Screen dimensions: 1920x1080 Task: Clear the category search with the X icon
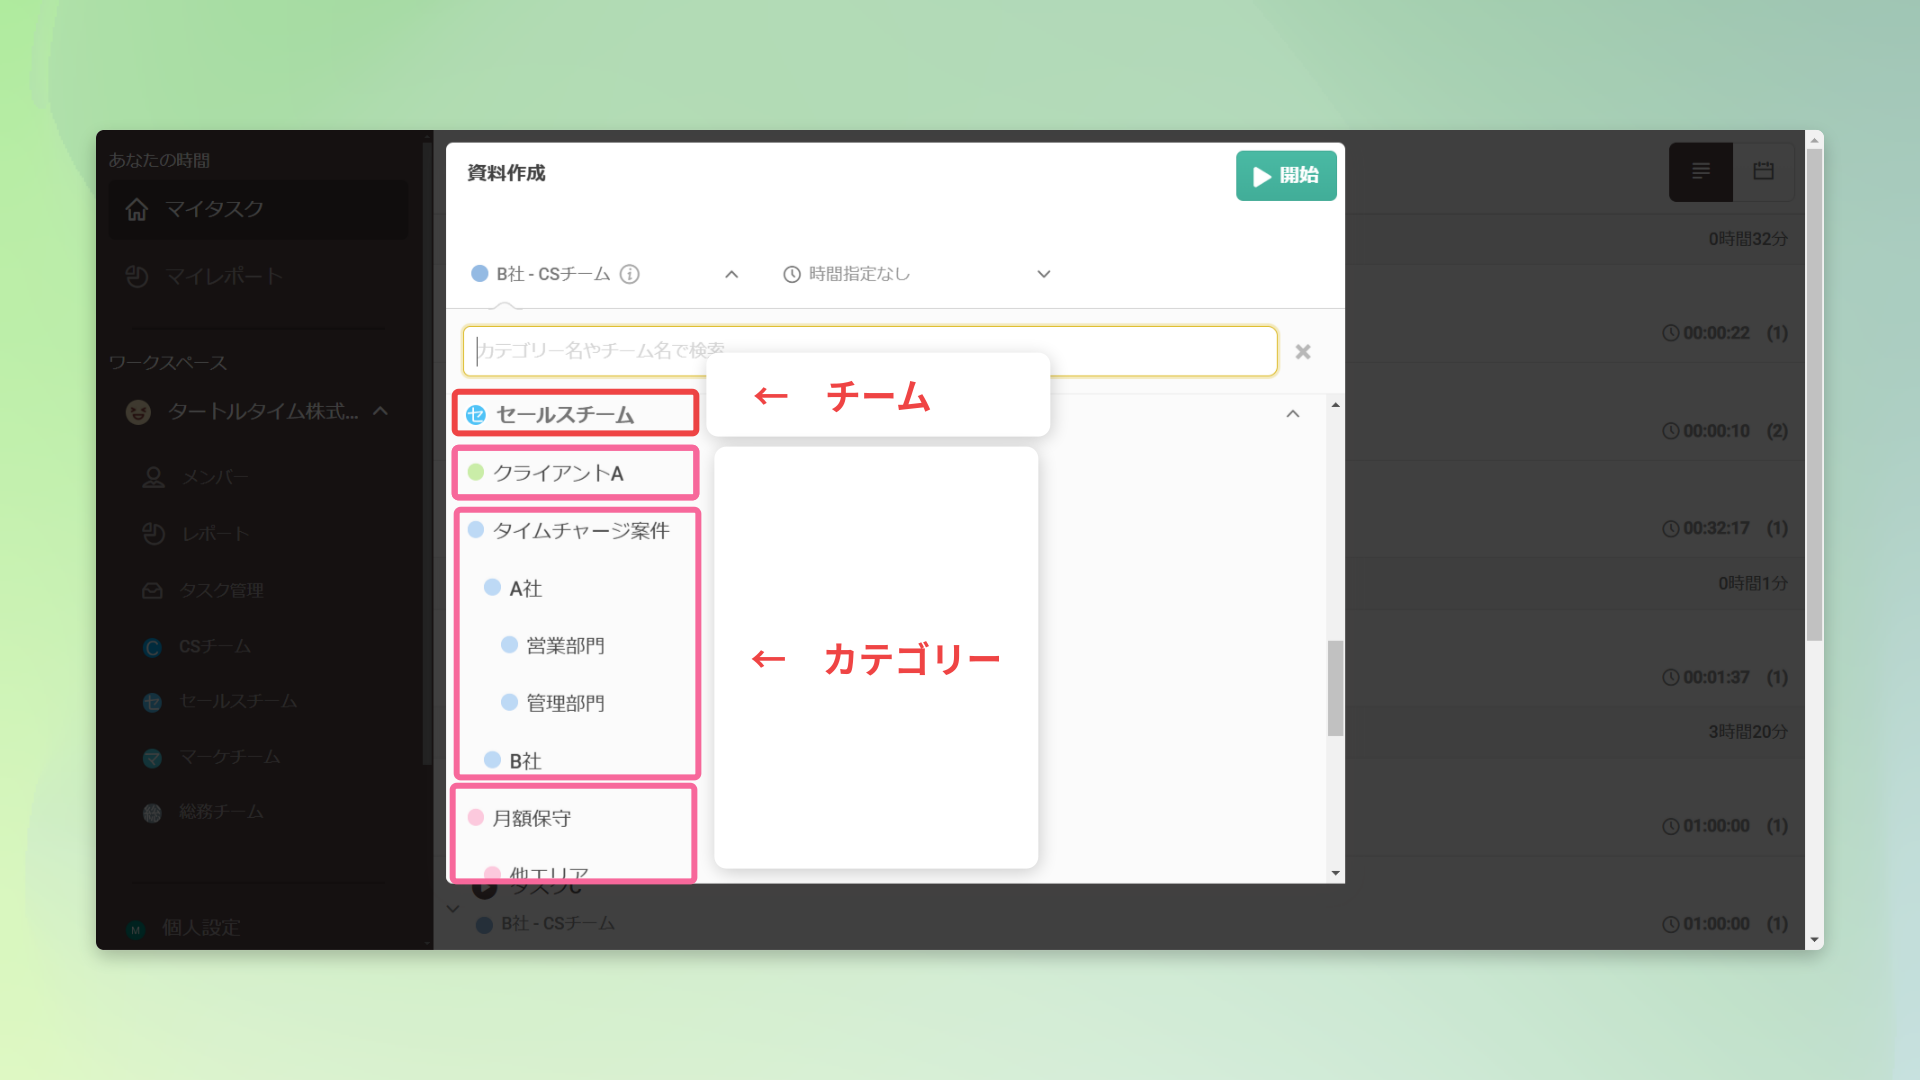point(1302,352)
